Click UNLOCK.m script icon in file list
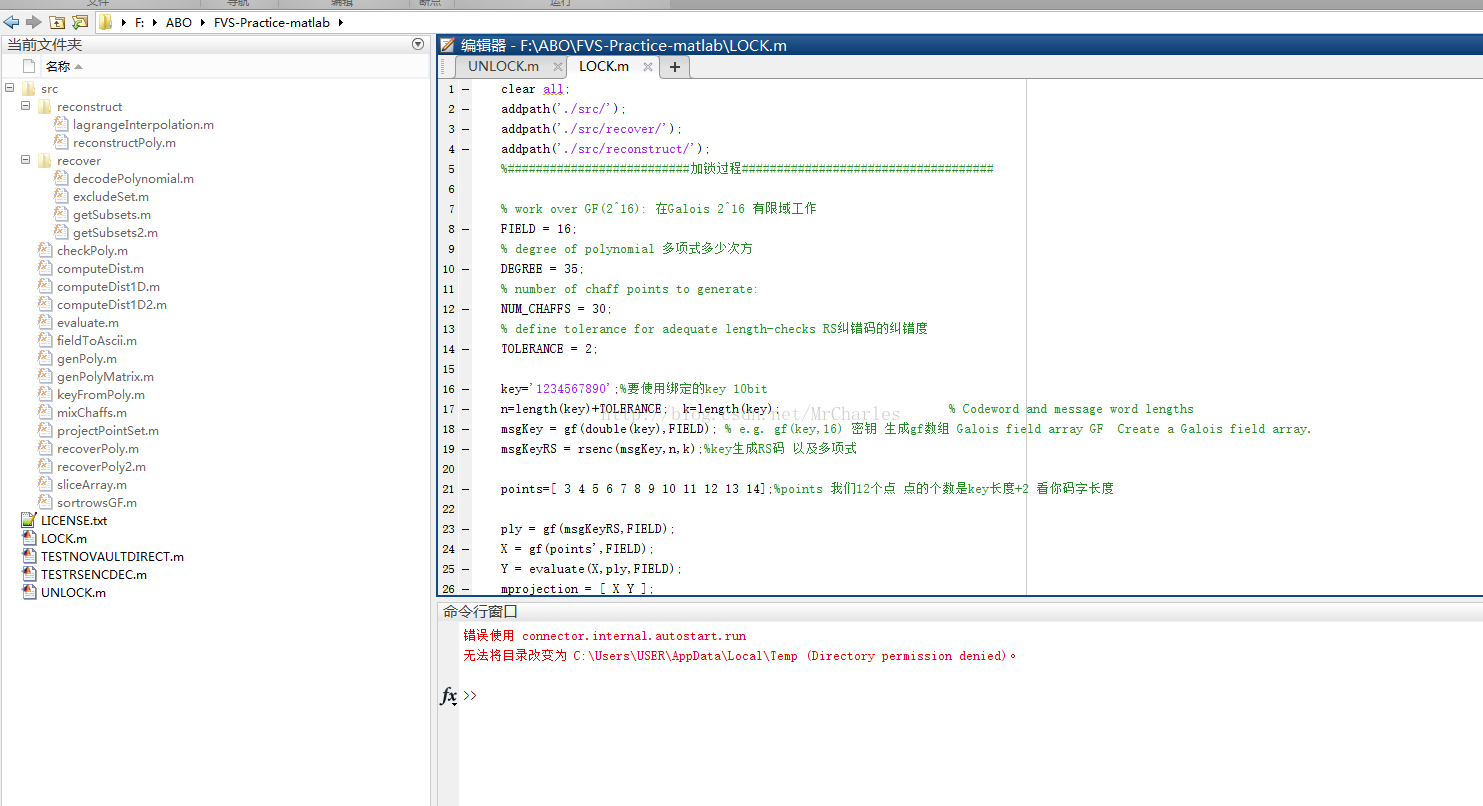This screenshot has height=806, width=1483. click(29, 592)
